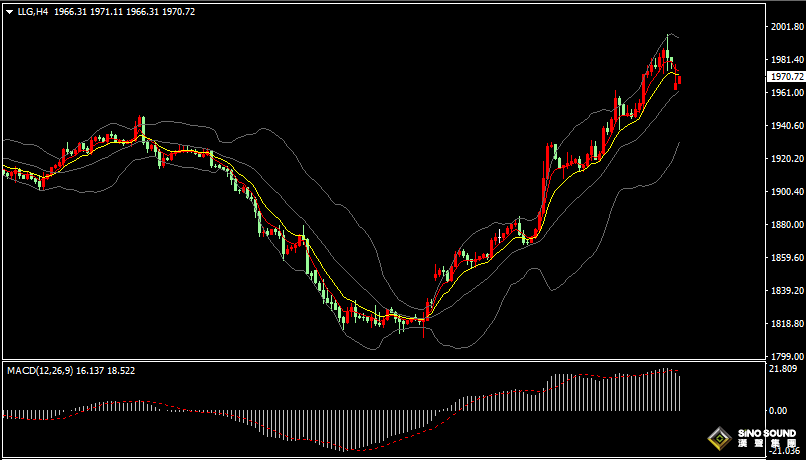Click the MACD zero level 0.00 label
Viewport: 806px width, 460px height.
click(779, 411)
